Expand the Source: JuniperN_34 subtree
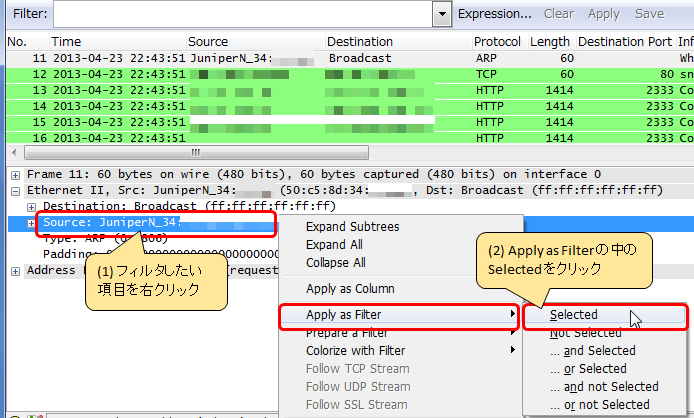Viewport: 694px width, 418px height. click(32, 222)
